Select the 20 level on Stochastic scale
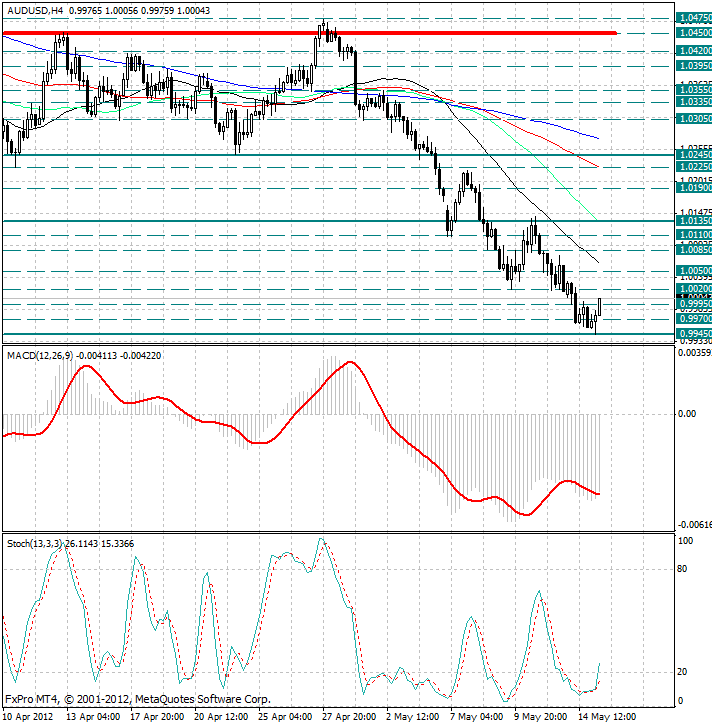 pos(685,671)
